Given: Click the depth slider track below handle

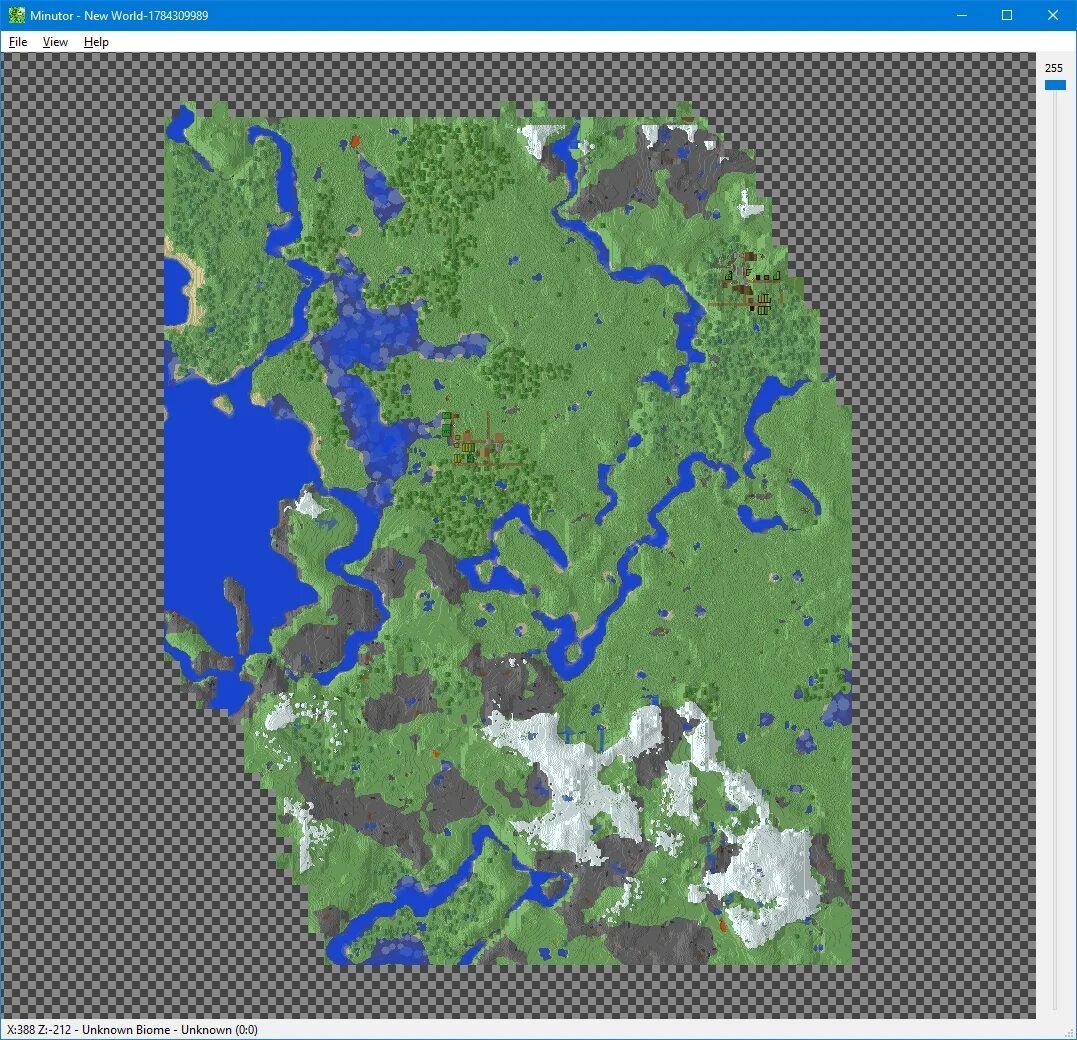Looking at the screenshot, I should [1056, 550].
